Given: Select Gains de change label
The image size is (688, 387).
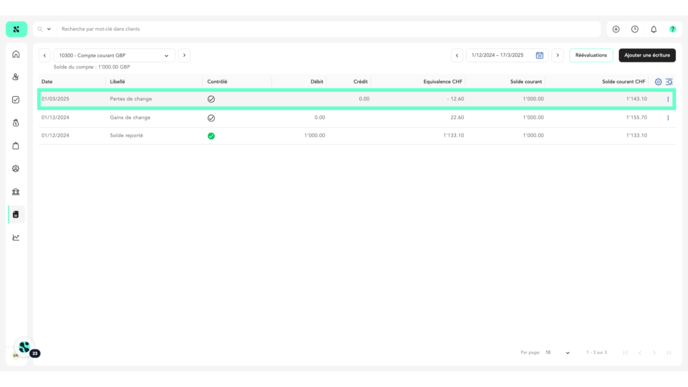Looking at the screenshot, I should [x=130, y=117].
